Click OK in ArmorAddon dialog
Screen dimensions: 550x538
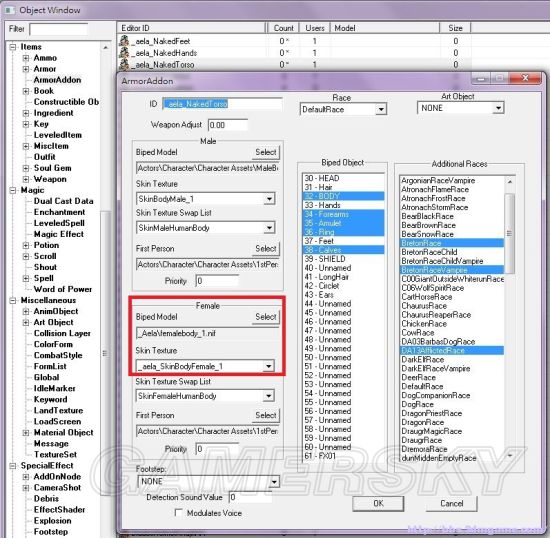[x=378, y=503]
